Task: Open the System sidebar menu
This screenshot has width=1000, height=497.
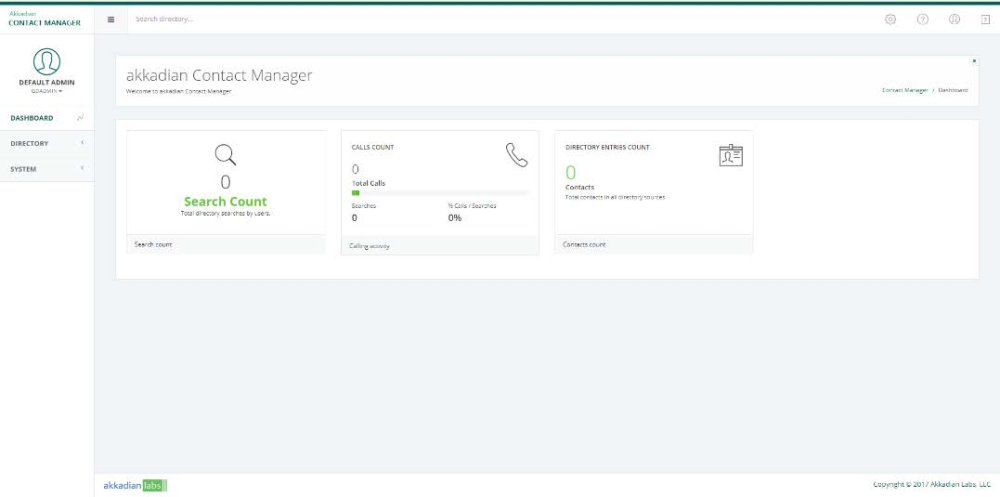Action: (47, 169)
